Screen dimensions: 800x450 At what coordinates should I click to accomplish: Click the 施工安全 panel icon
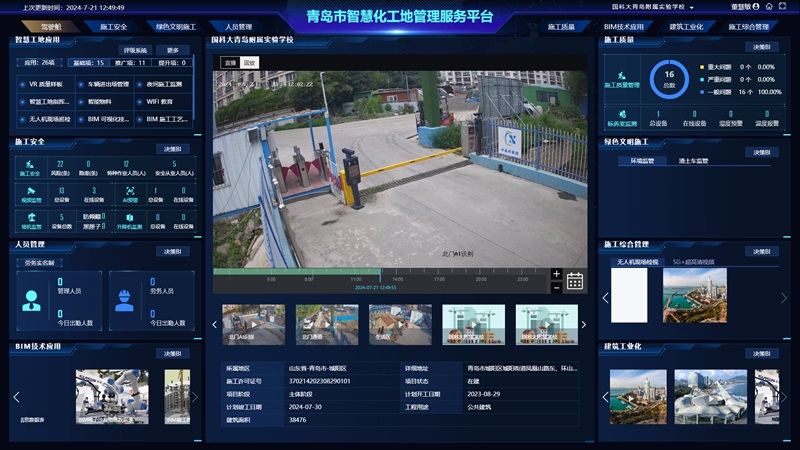pyautogui.click(x=30, y=164)
